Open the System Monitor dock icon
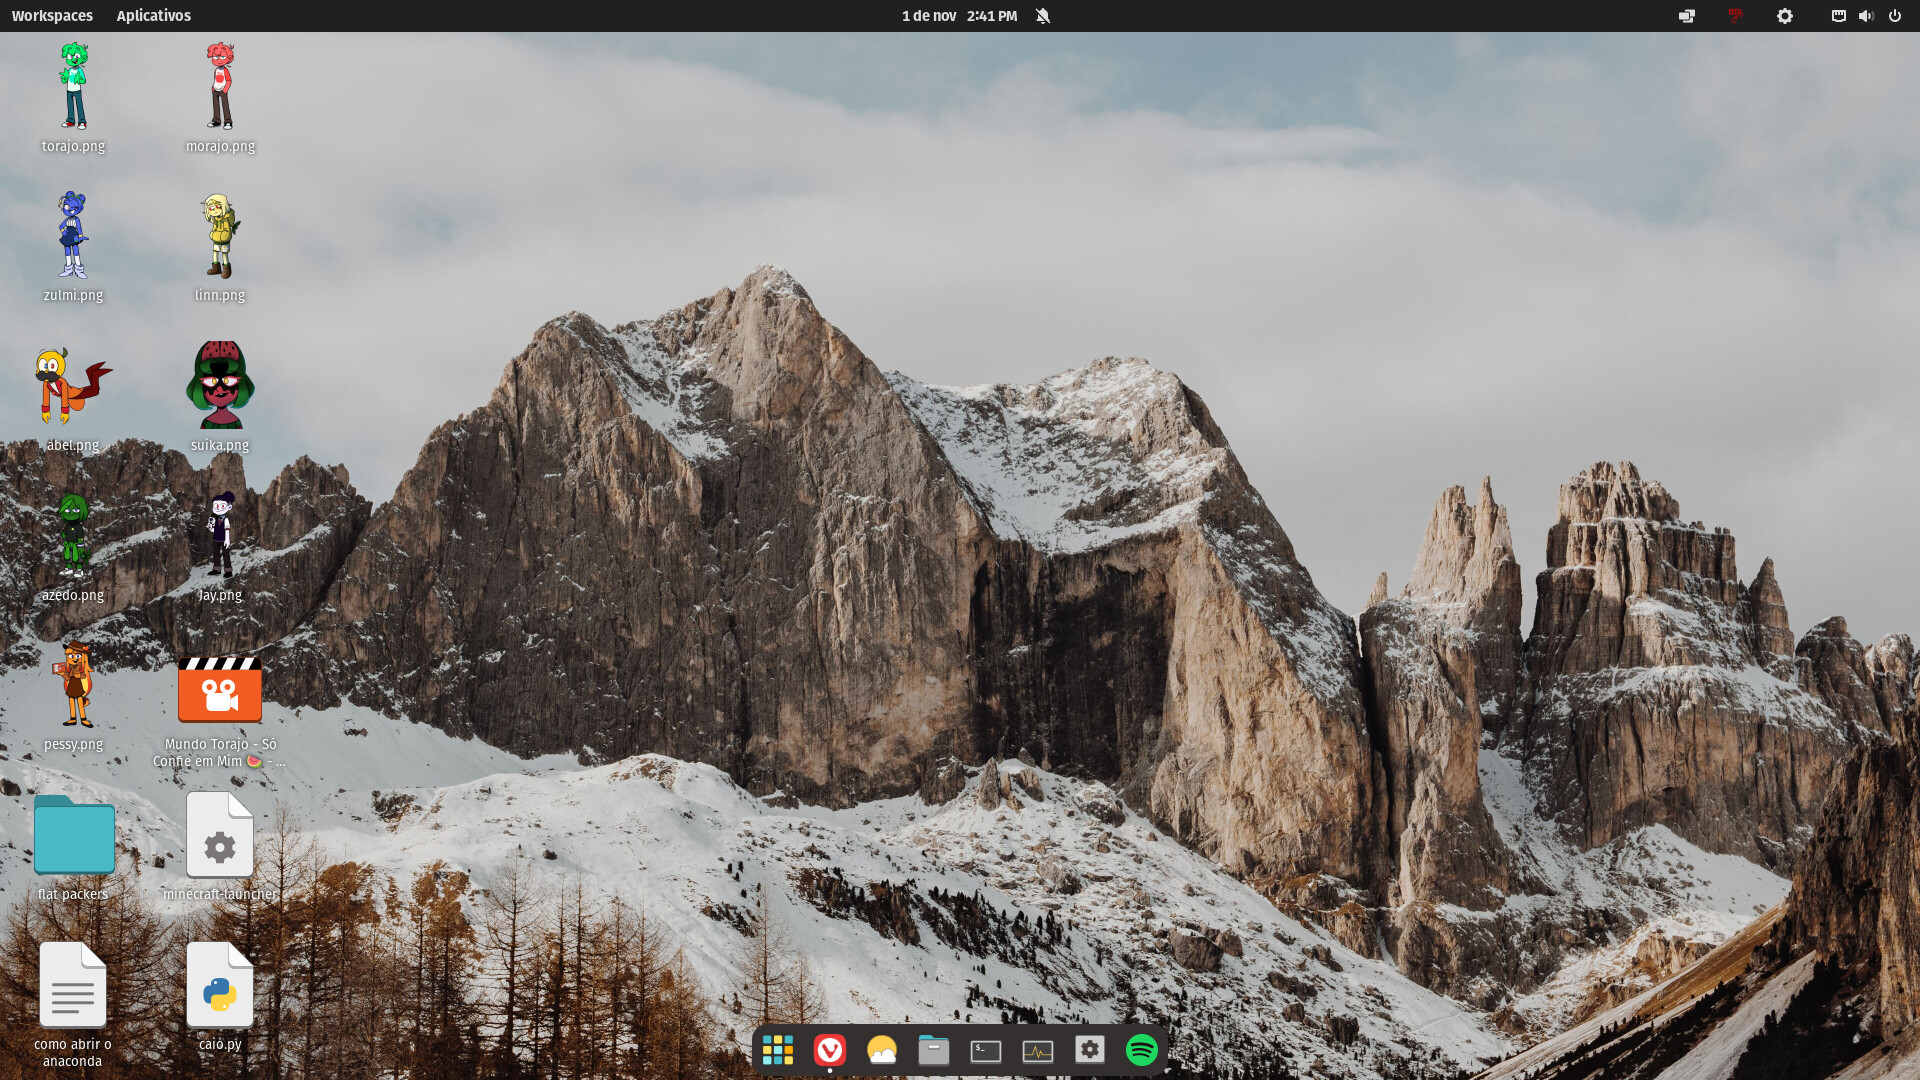Viewport: 1920px width, 1080px height. point(1037,1050)
